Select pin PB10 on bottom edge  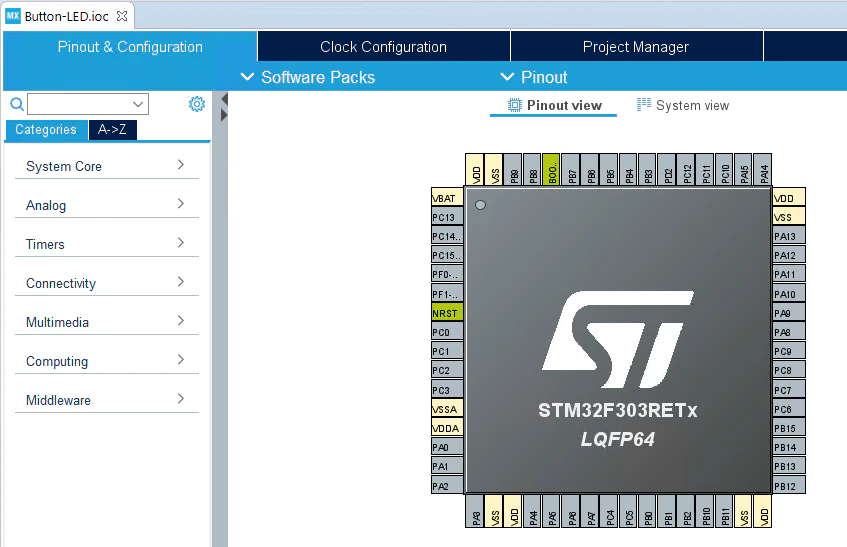[705, 511]
